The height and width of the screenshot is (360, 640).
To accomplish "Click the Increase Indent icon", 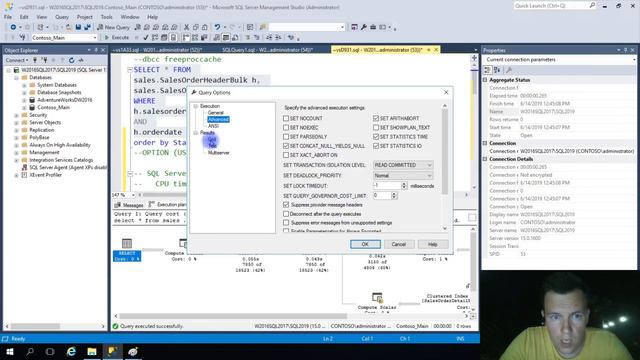I will (278, 38).
